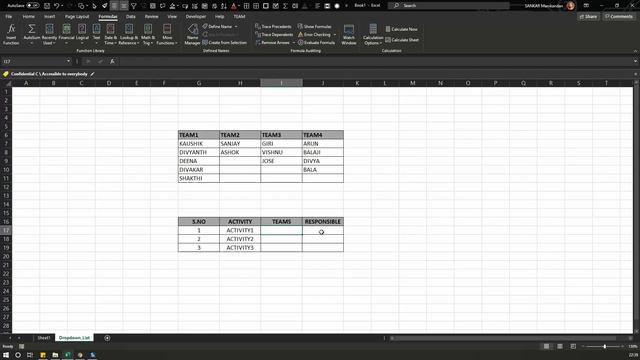Click Calculate Now
640x360 pixels.
pos(402,29)
